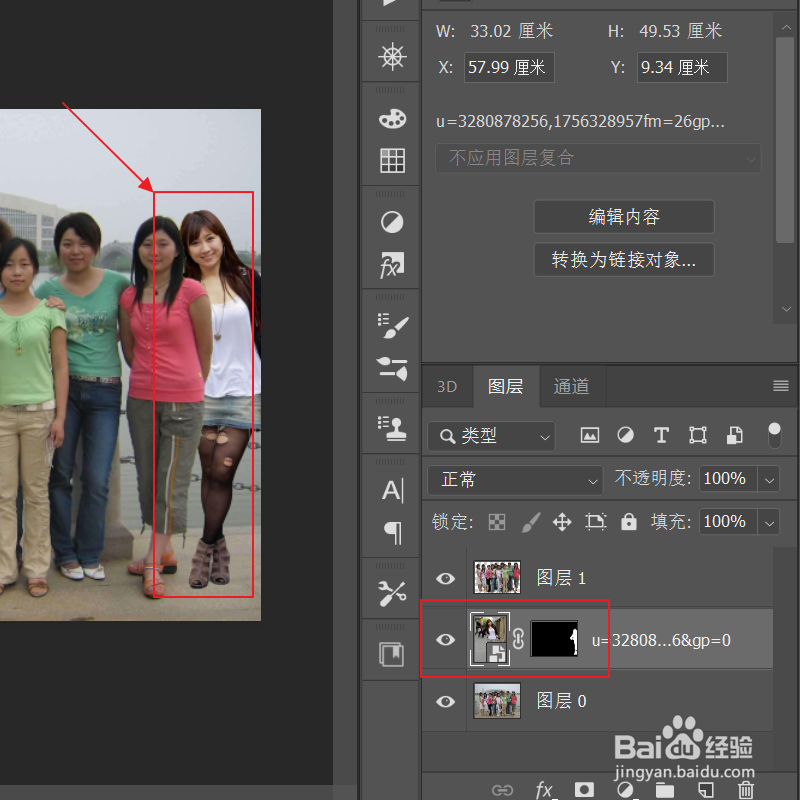
Task: Click the 转换为链接对象 button
Action: pyautogui.click(x=623, y=260)
